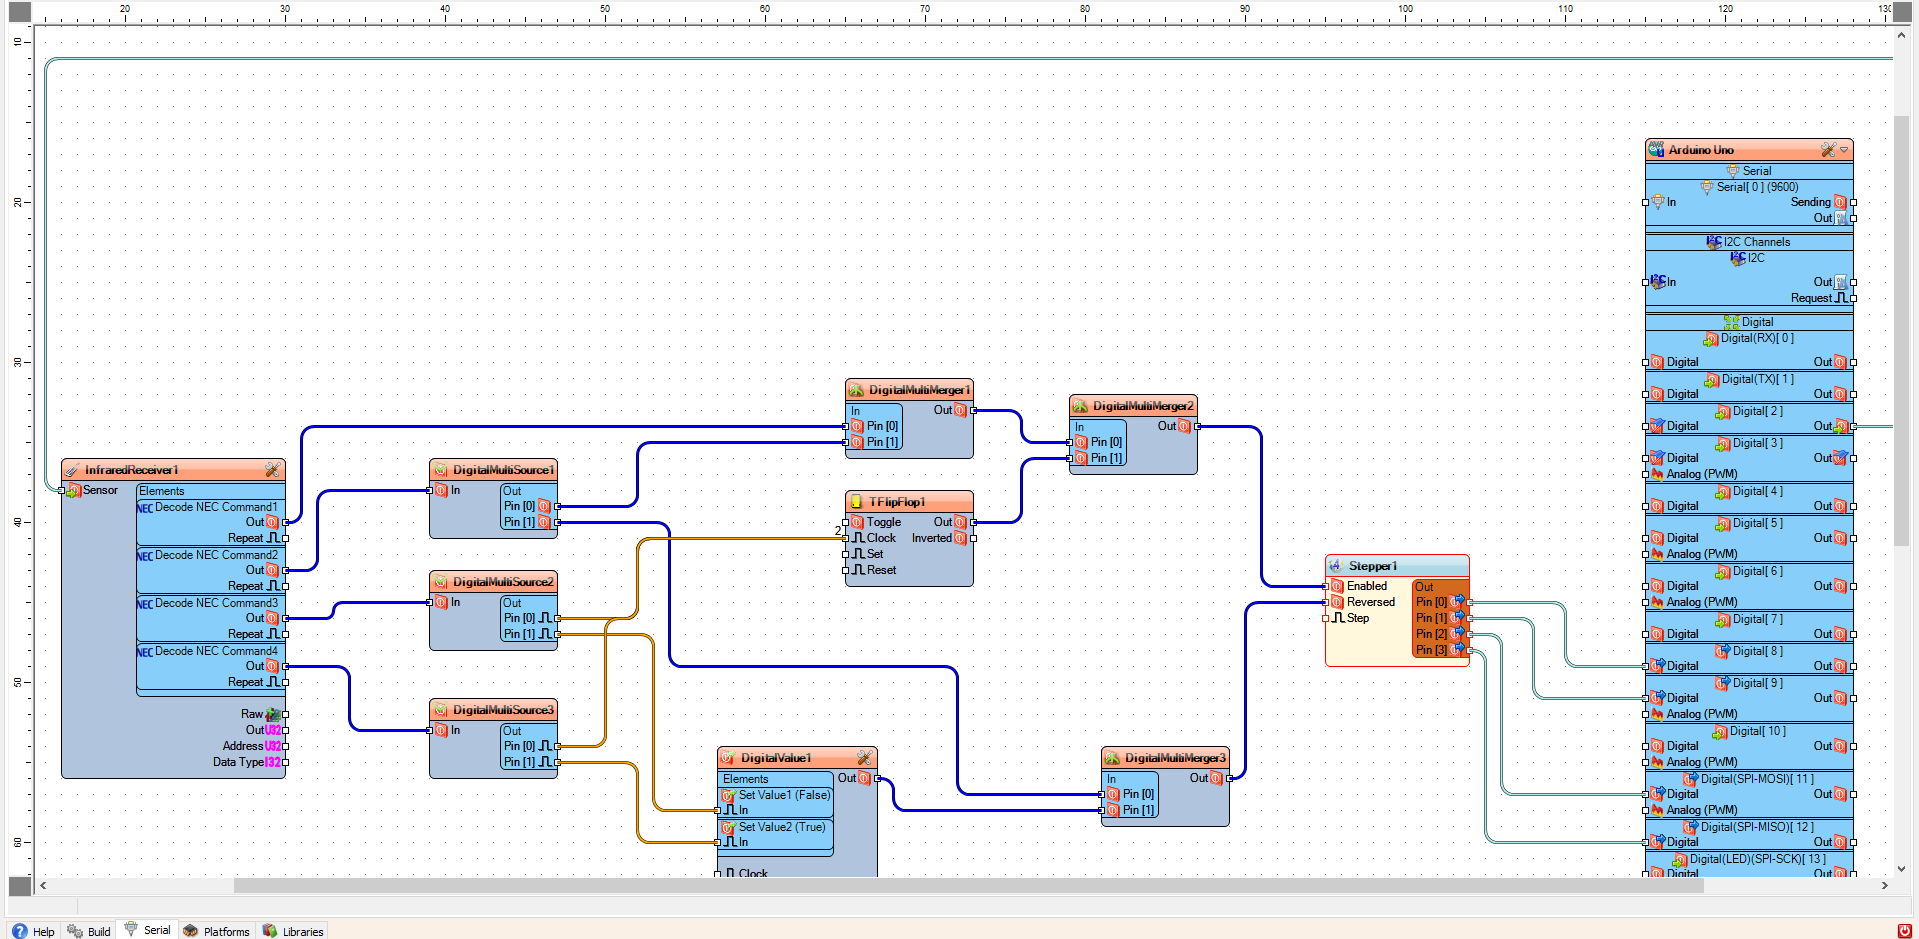1919x939 pixels.
Task: Select the Stepper1 component title
Action: pos(1373,566)
